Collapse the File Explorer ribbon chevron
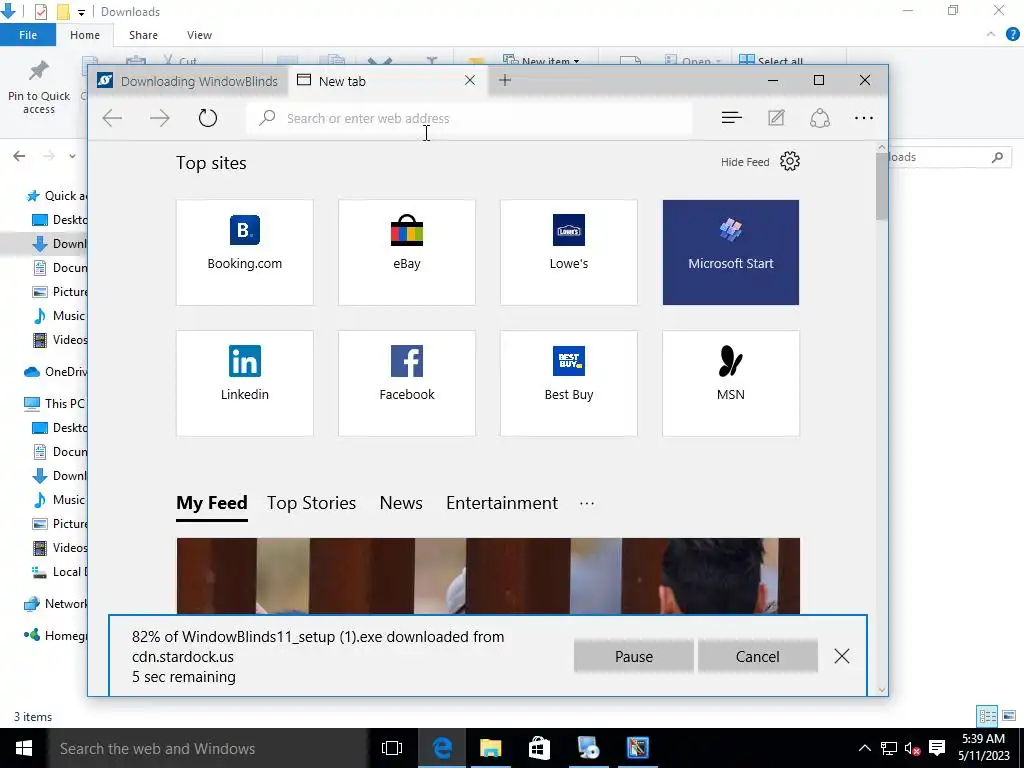This screenshot has width=1024, height=768. pos(991,35)
